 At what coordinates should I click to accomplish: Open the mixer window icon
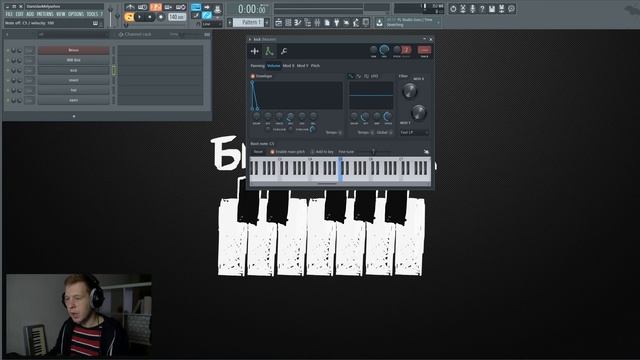tap(317, 23)
